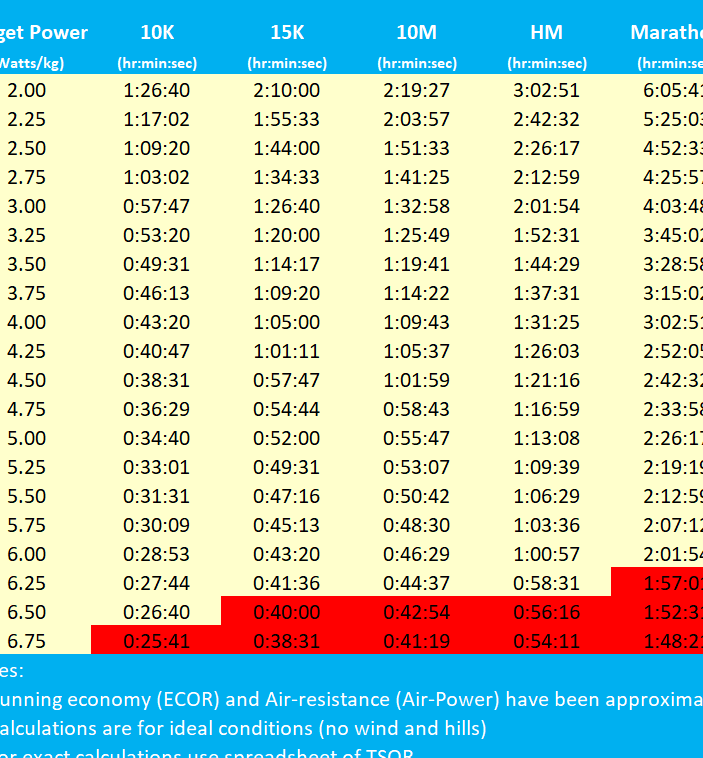Select the 10K time for 2.00 Watts/kg

pyautogui.click(x=157, y=90)
